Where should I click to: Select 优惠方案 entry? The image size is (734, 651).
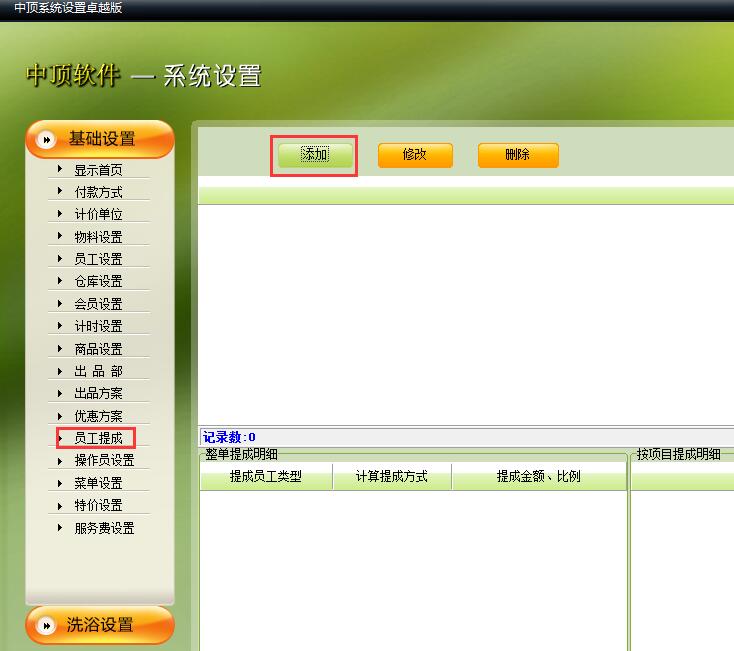[x=98, y=416]
